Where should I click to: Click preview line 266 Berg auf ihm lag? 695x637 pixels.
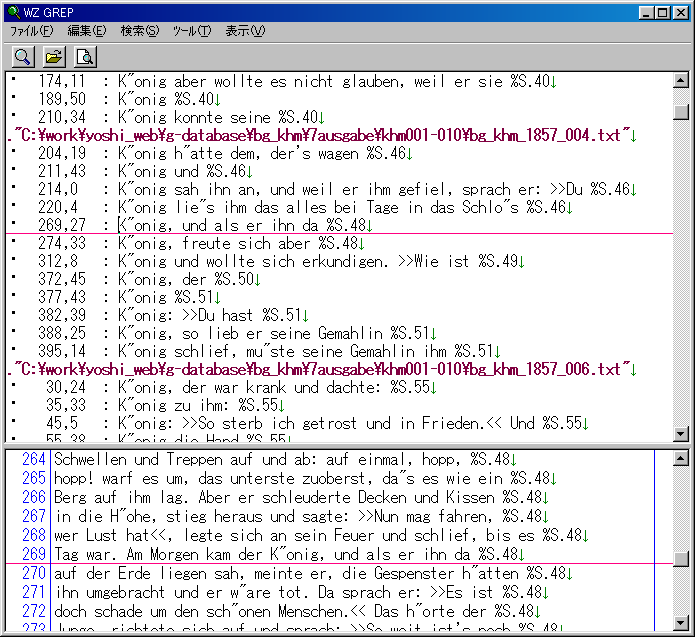coord(301,497)
